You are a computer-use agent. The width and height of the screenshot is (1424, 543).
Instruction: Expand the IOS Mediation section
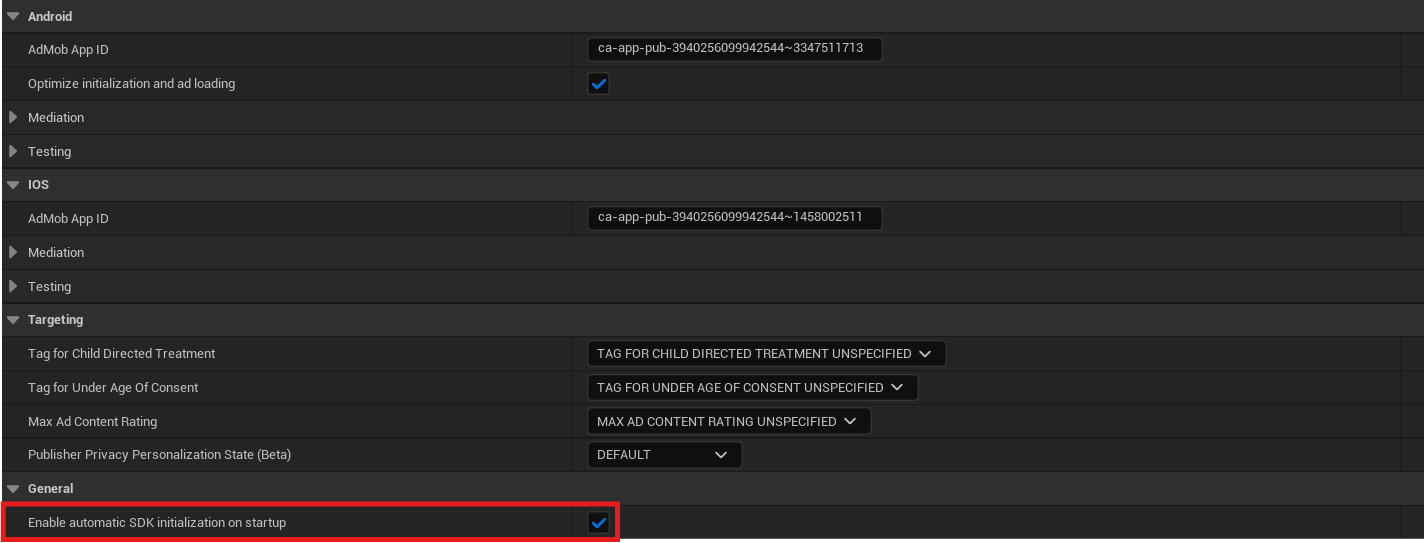[x=13, y=253]
